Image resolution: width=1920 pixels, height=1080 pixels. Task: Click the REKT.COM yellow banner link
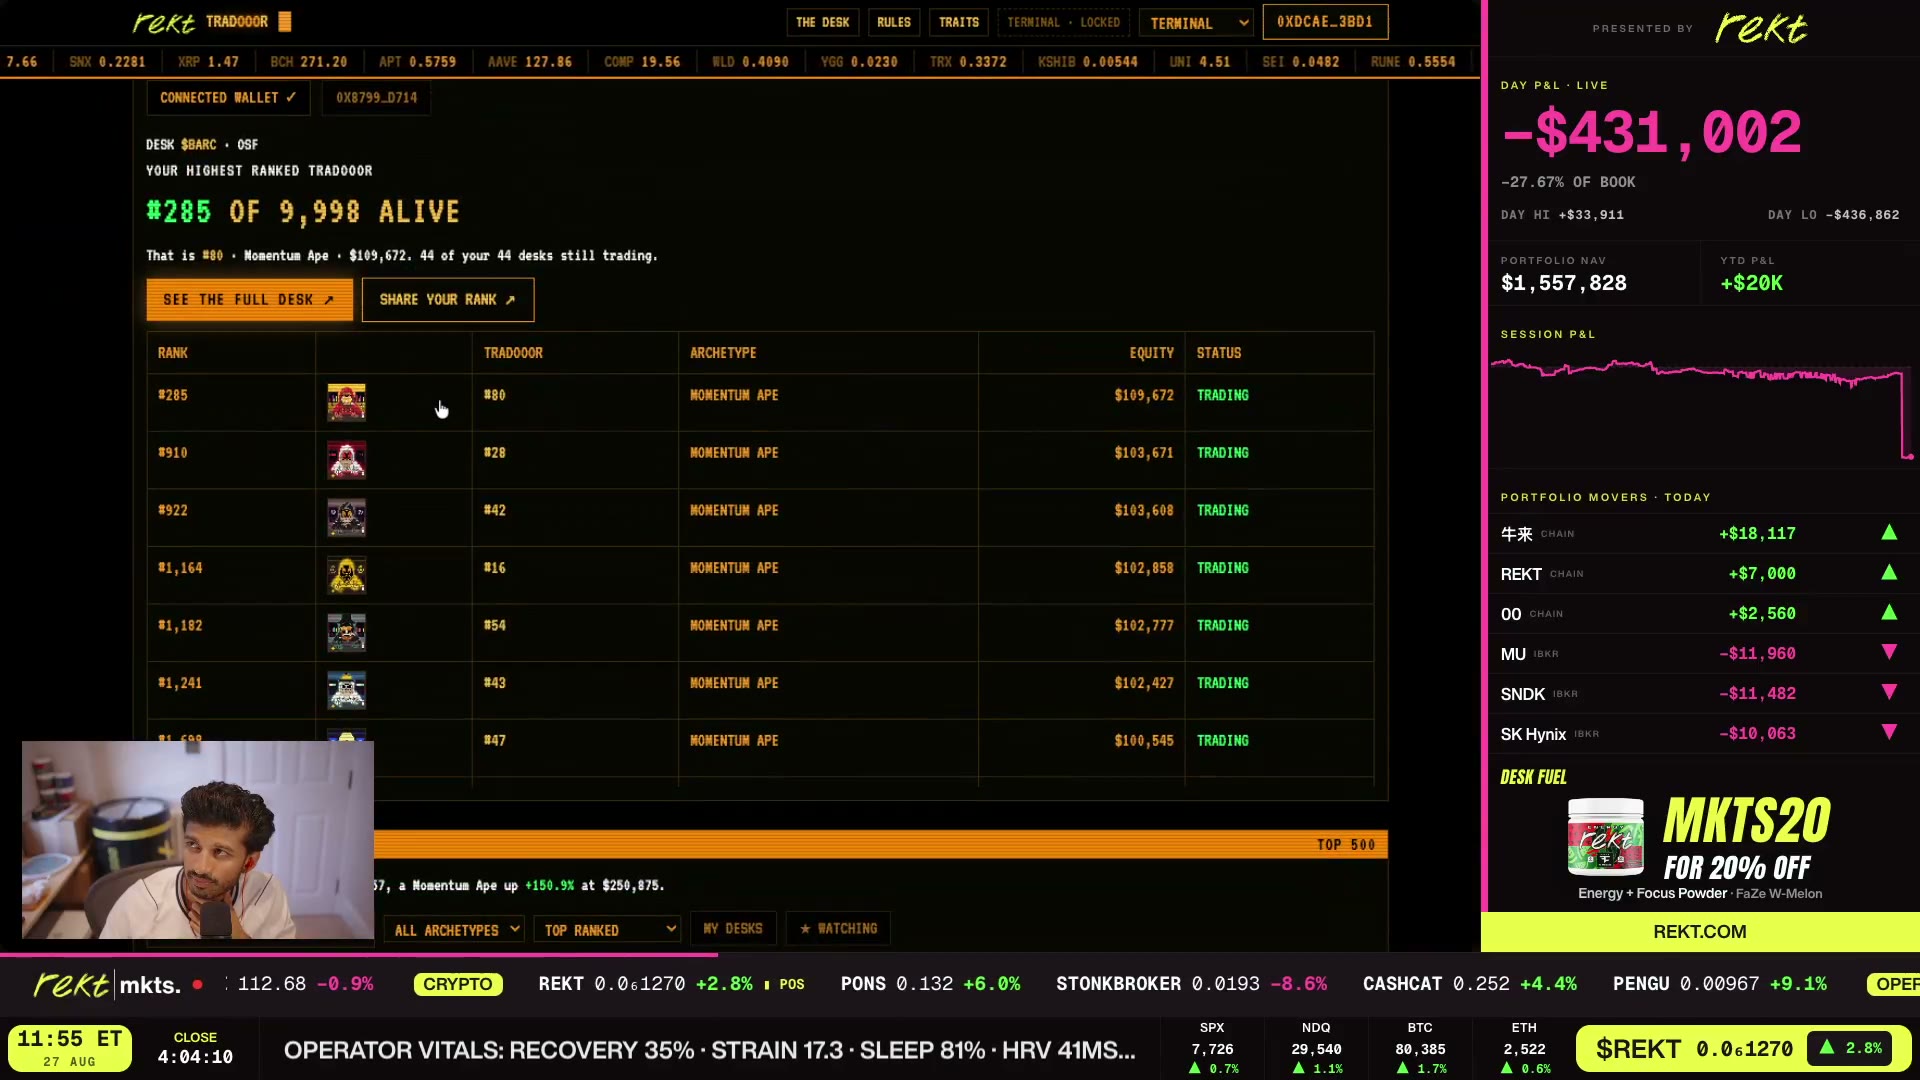coord(1700,932)
